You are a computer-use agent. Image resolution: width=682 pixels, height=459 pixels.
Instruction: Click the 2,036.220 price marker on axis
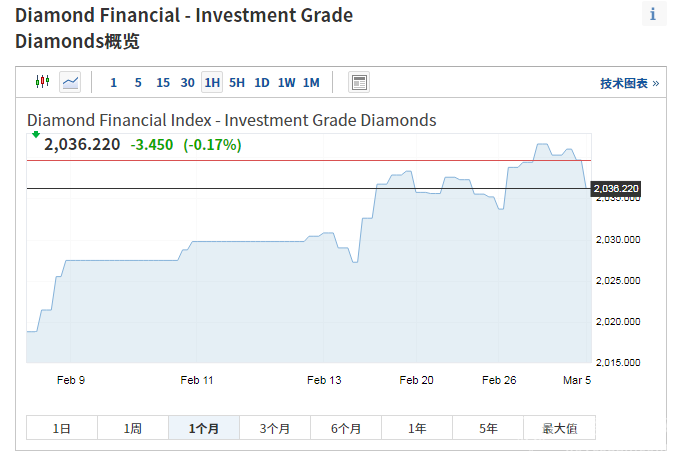click(x=616, y=188)
